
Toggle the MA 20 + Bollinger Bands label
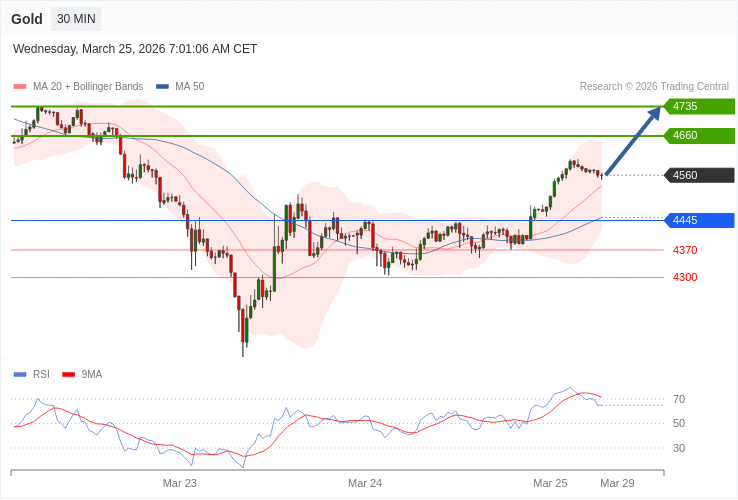(x=88, y=87)
